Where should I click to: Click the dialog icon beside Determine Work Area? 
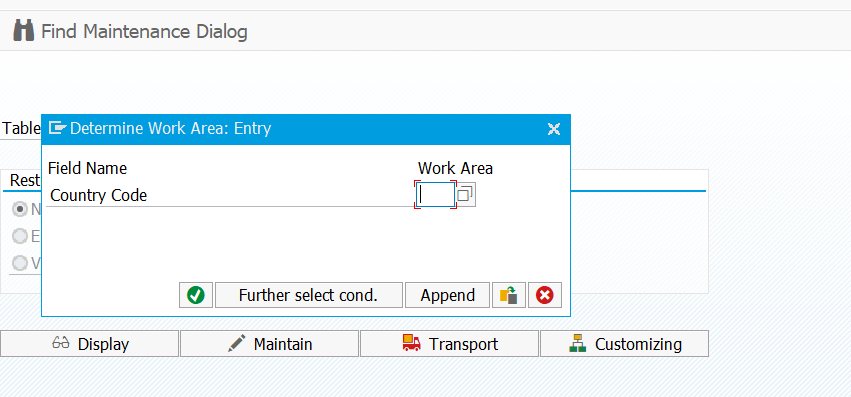[x=58, y=129]
